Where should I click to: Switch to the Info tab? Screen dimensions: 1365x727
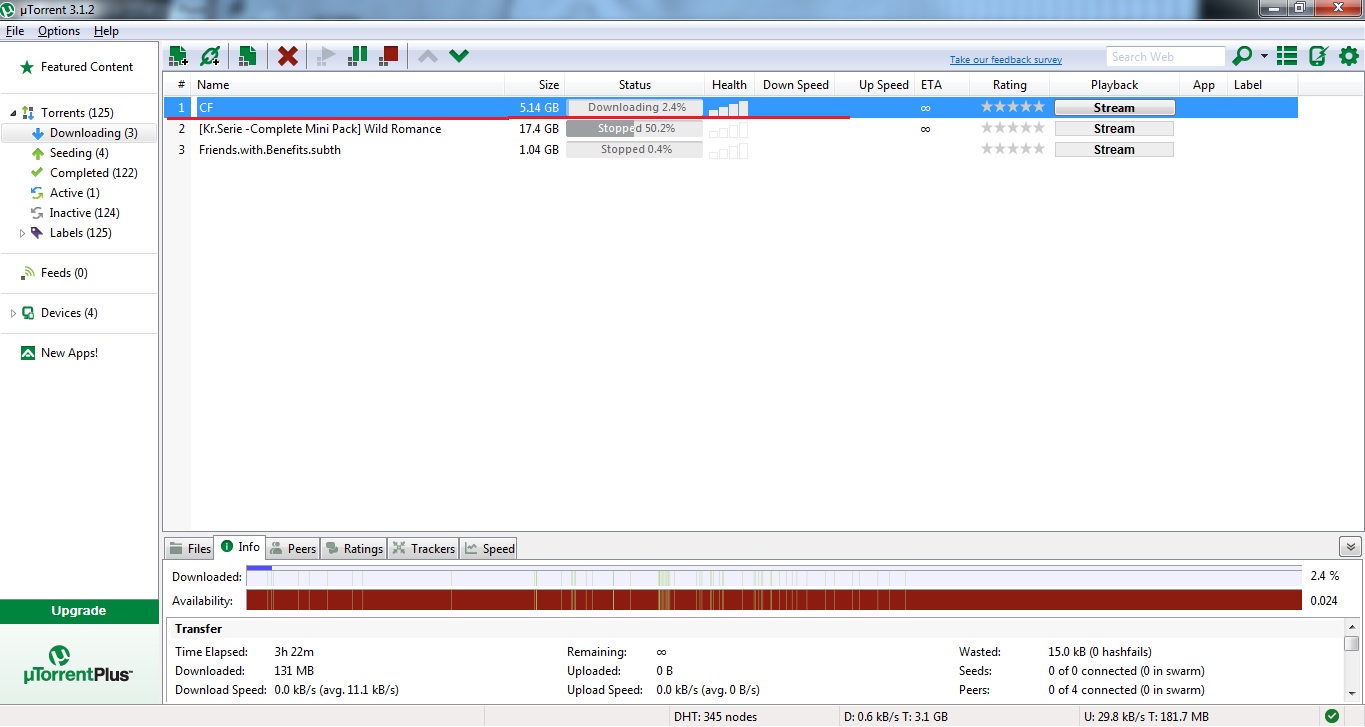click(x=240, y=547)
